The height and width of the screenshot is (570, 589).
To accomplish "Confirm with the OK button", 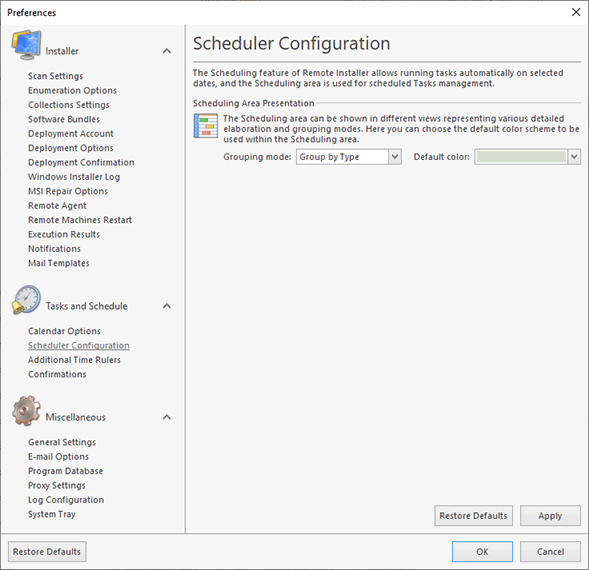I will pos(482,552).
